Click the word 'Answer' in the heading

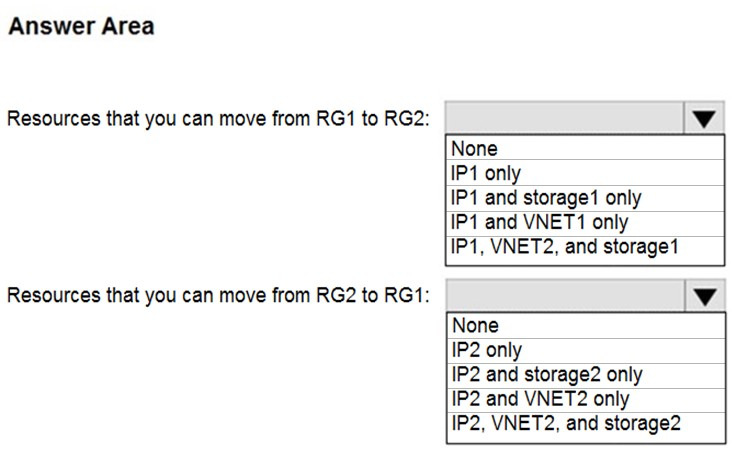pos(47,27)
